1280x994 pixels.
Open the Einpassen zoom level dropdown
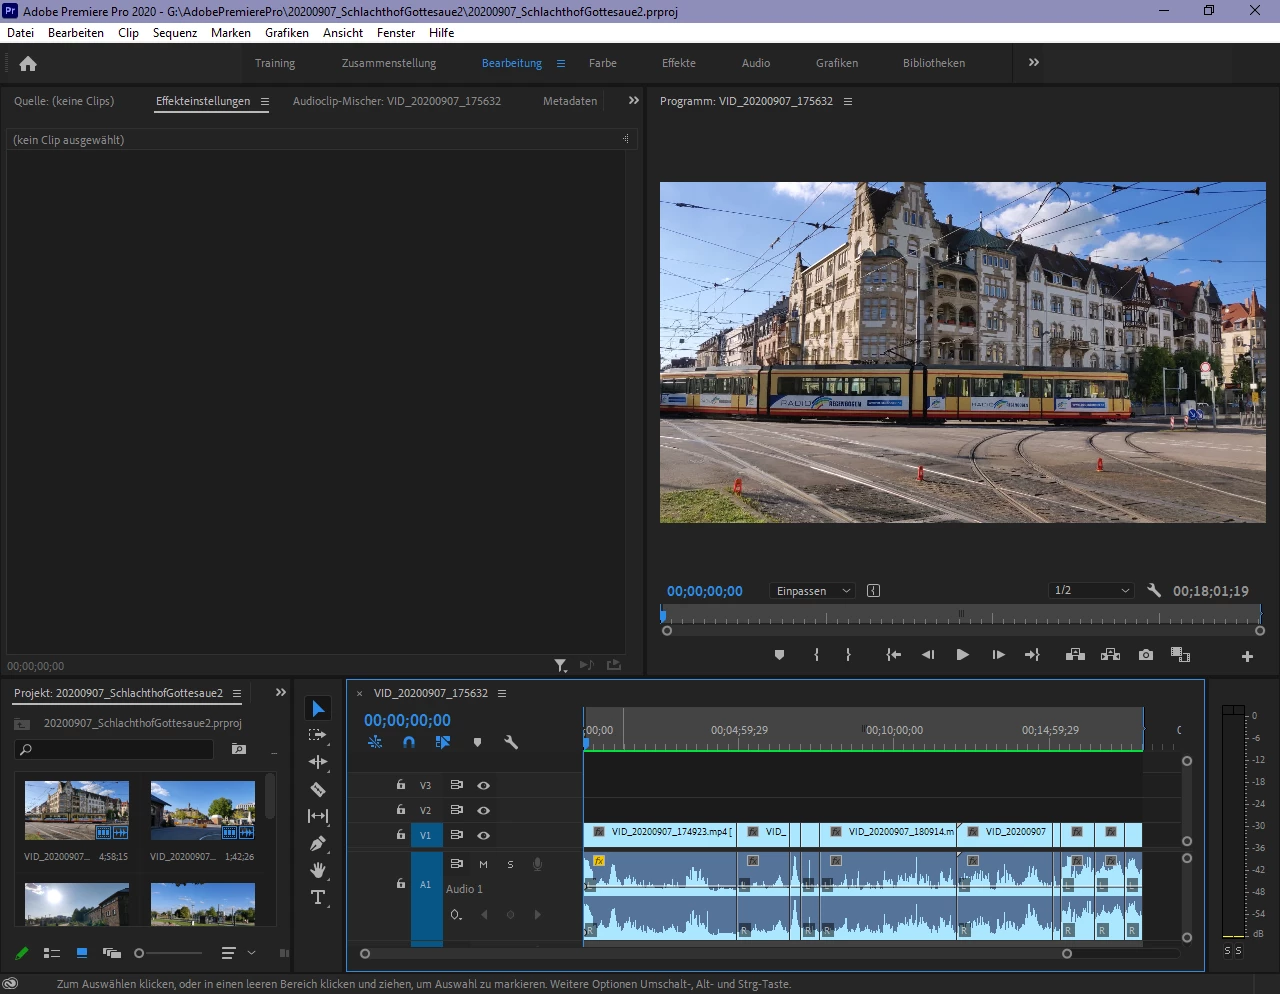812,591
